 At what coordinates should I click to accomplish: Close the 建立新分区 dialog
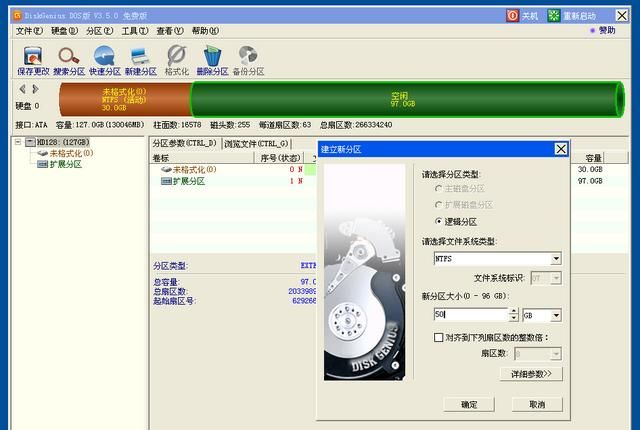[x=561, y=149]
